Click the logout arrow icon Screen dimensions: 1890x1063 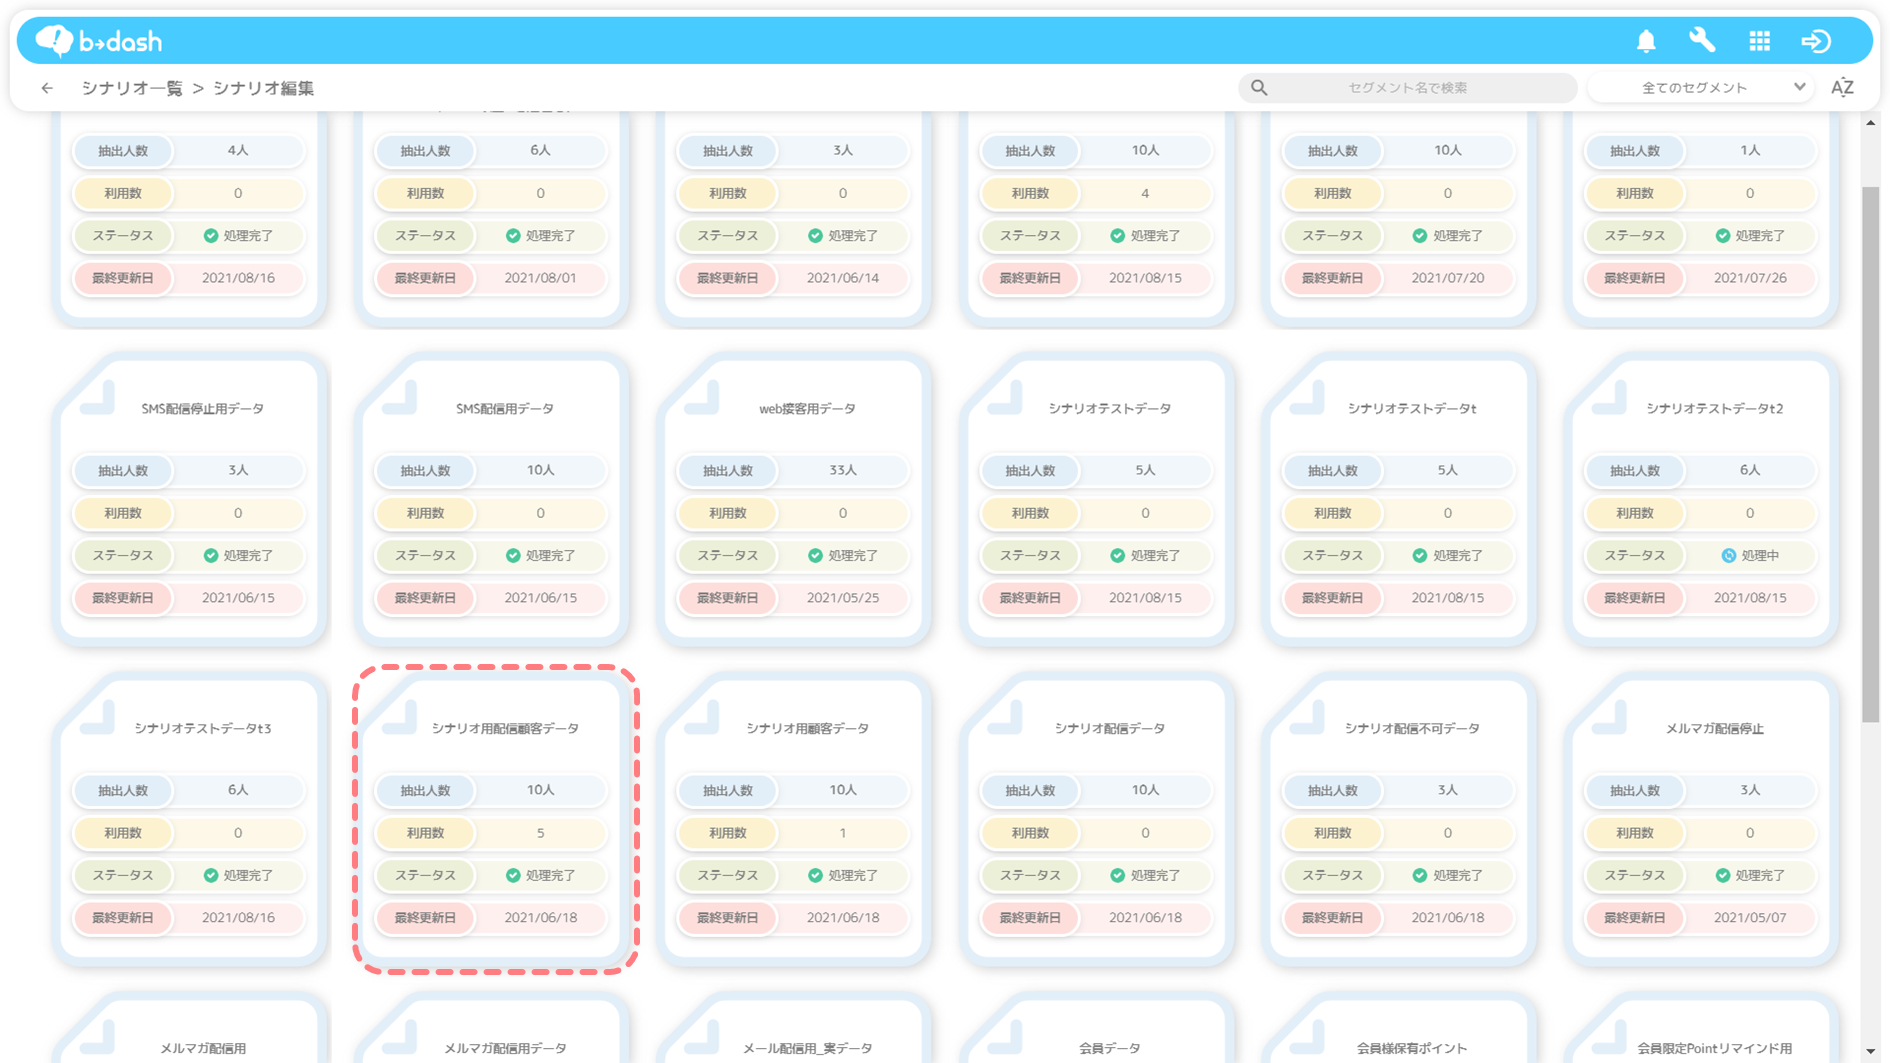click(x=1816, y=41)
